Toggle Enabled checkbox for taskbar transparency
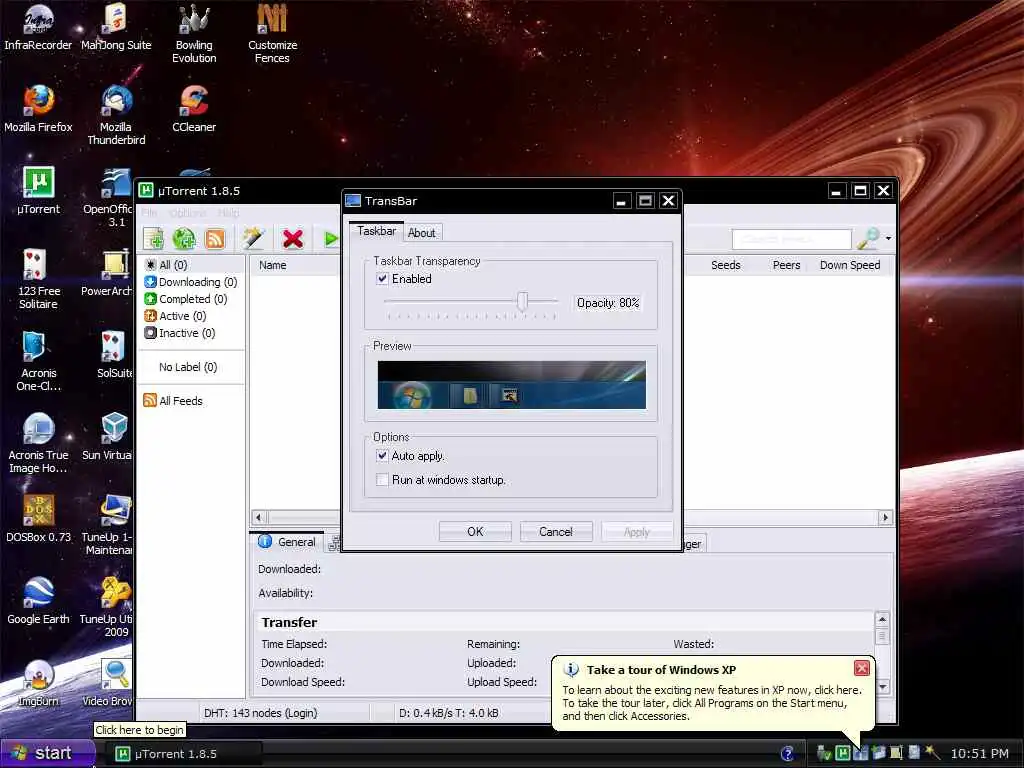1024x768 pixels. coord(382,279)
